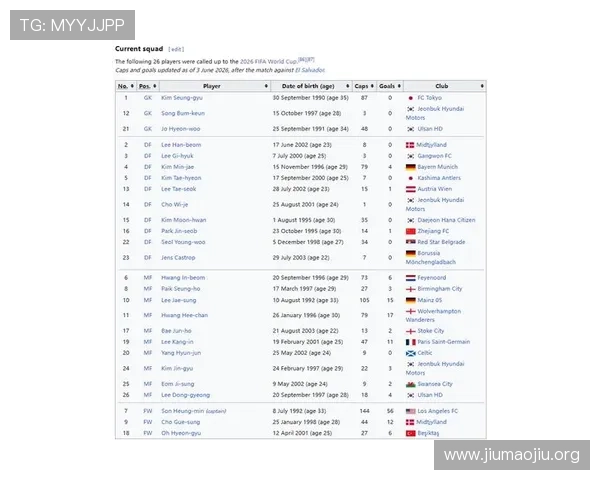This screenshot has width=600, height=480.
Task: Open Hwang Hee-chan's player link
Action: click(184, 315)
